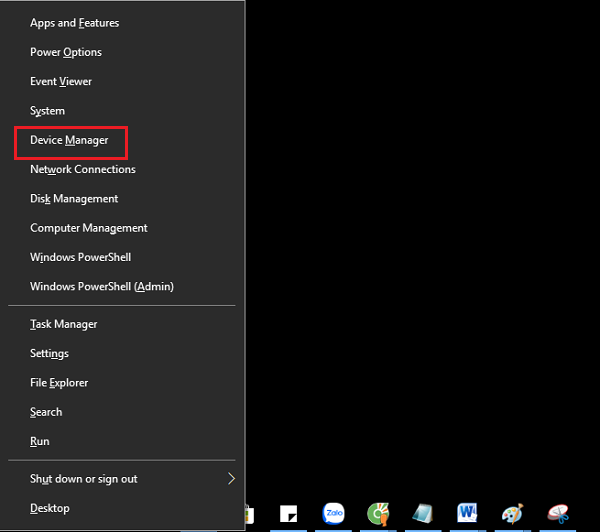Image resolution: width=600 pixels, height=532 pixels.
Task: Click the Sticky Notes taskbar icon
Action: coord(289,515)
